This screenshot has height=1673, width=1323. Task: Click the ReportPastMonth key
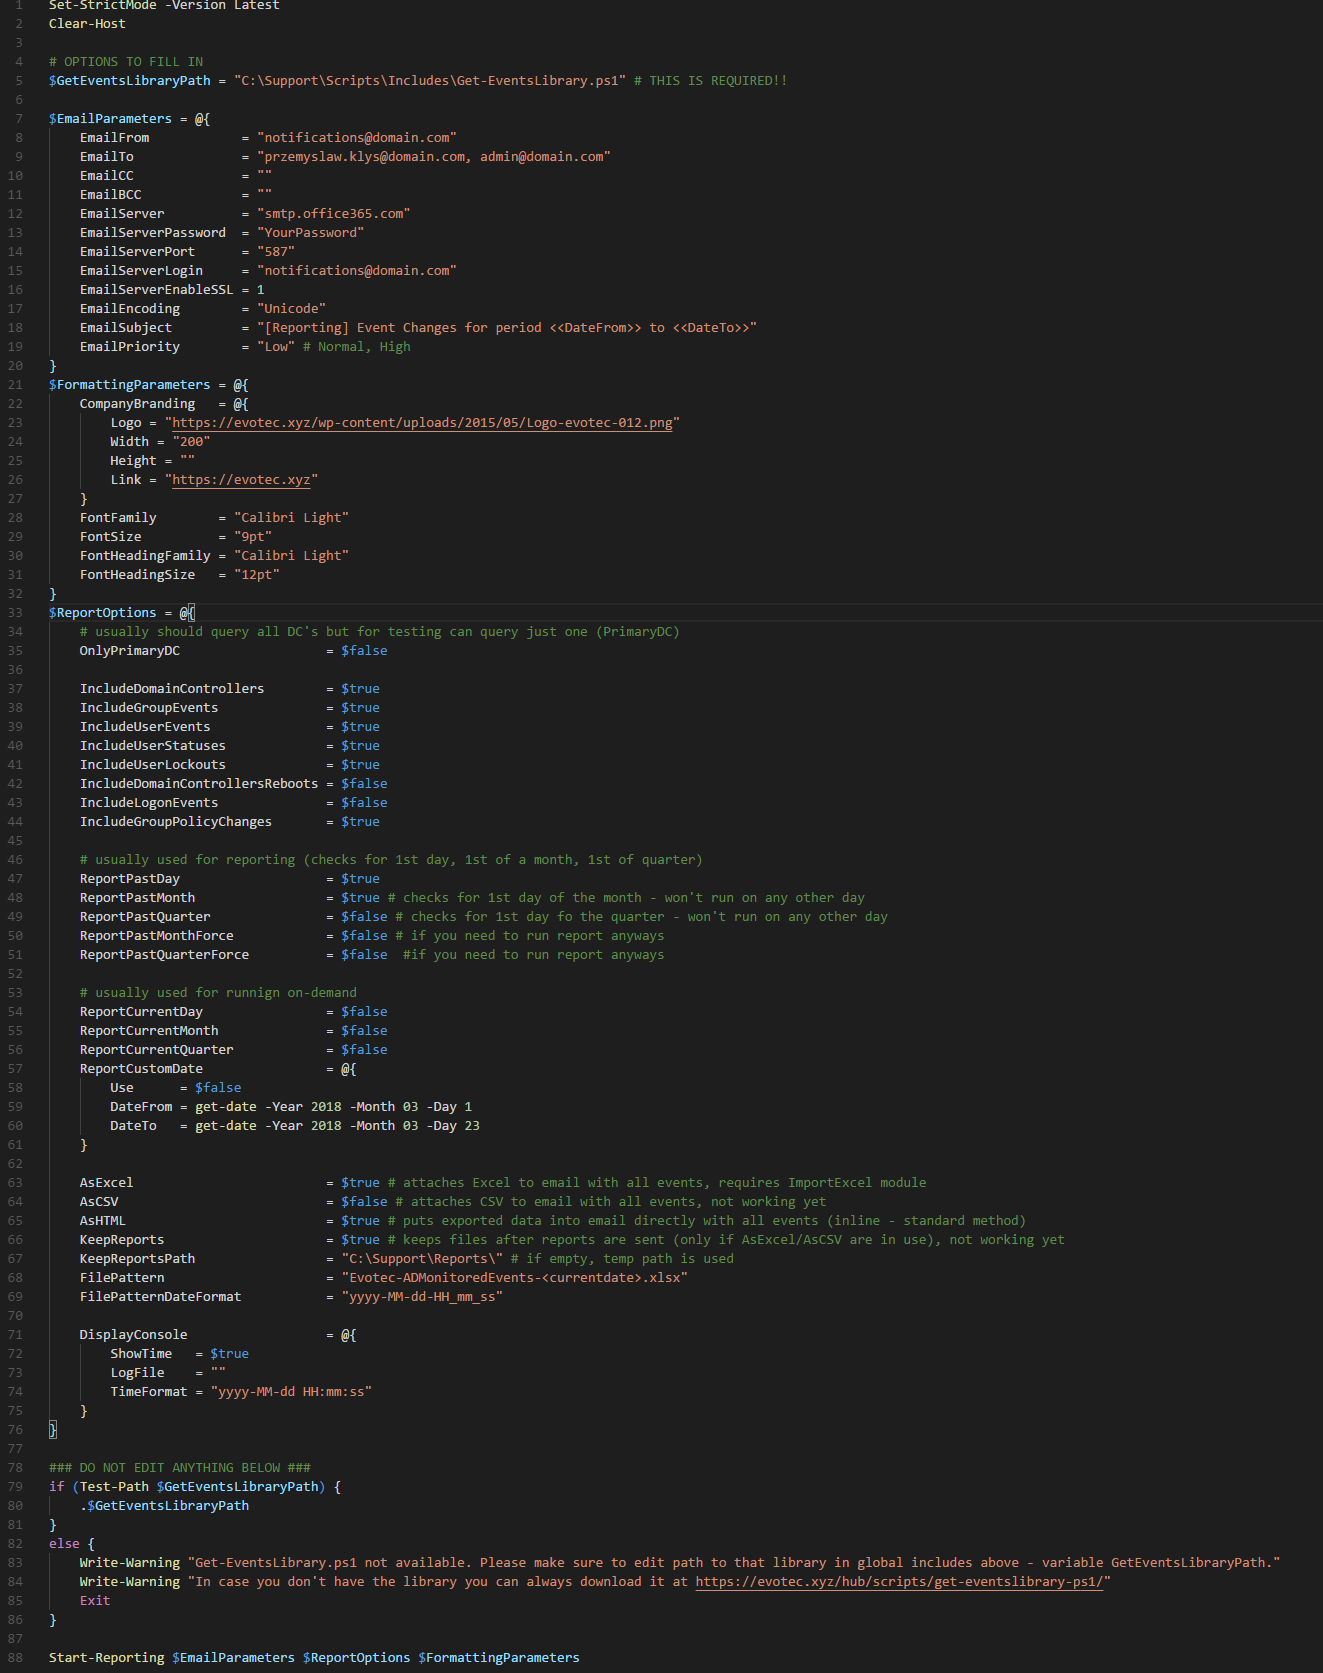click(137, 898)
